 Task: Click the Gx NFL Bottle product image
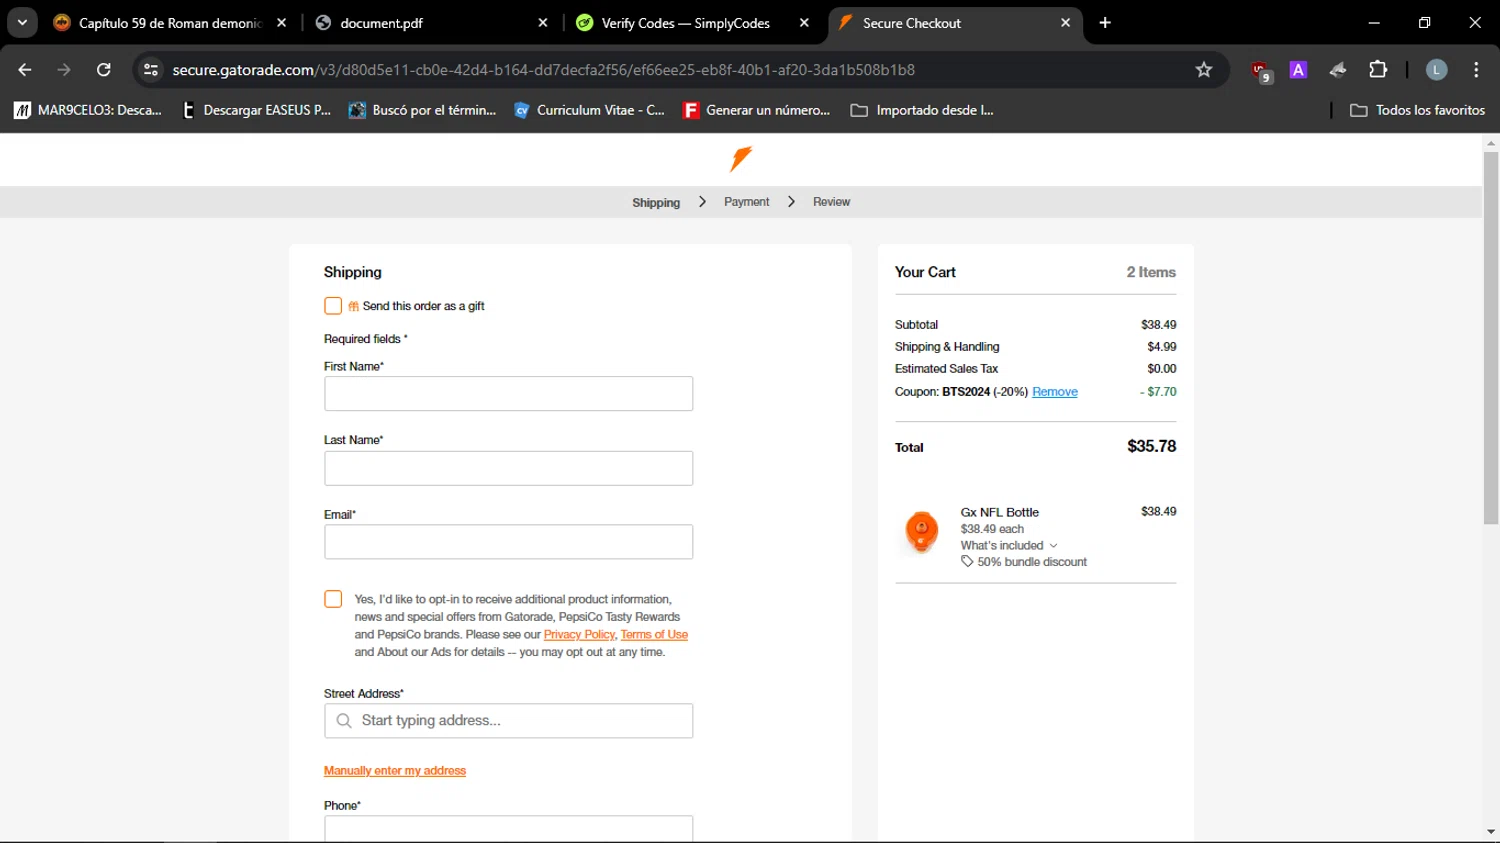(x=921, y=531)
